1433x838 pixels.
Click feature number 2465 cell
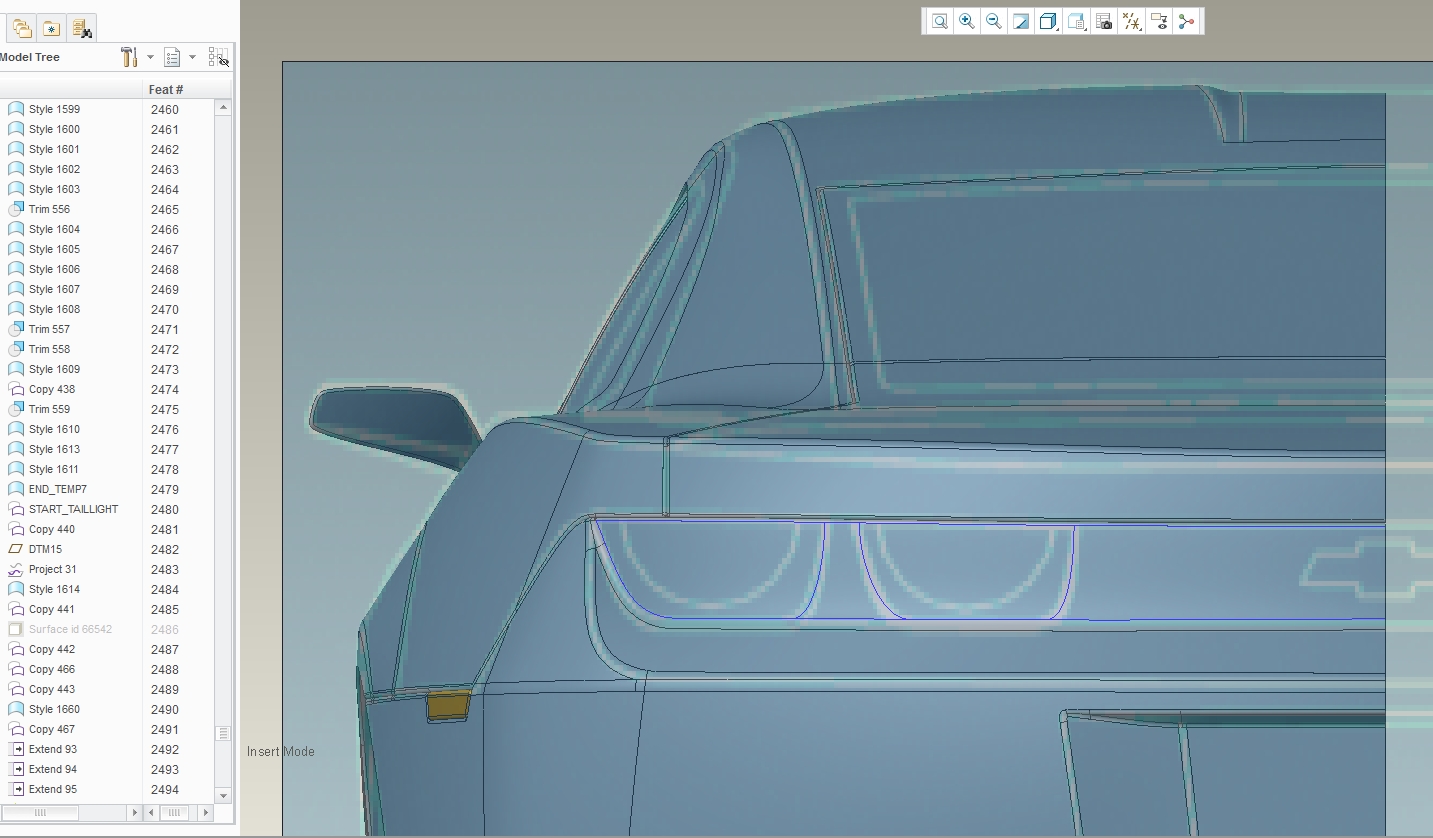pyautogui.click(x=165, y=209)
